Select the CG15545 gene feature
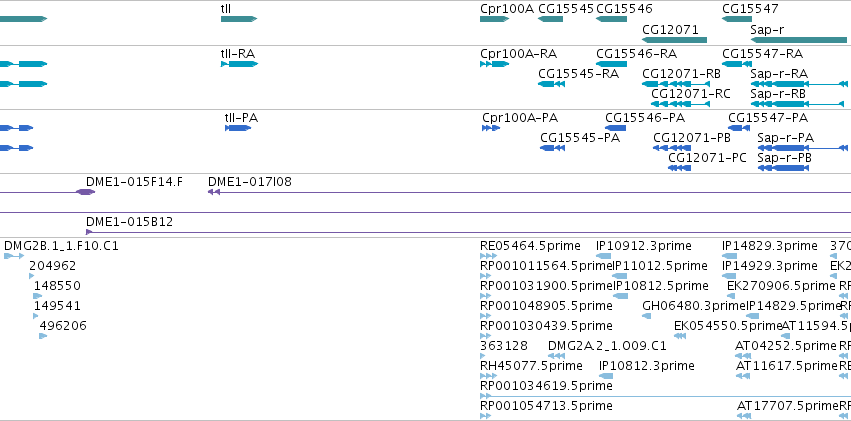Screen dimensions: 851x421 [x=550, y=19]
